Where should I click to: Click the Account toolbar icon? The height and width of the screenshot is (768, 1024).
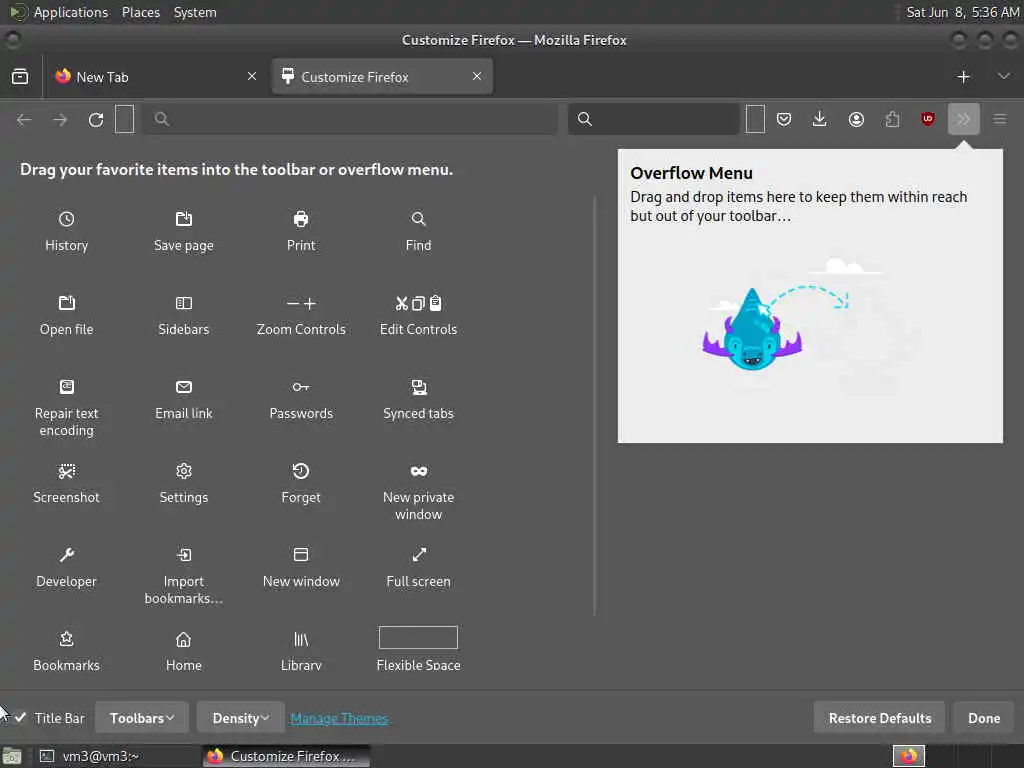[x=856, y=119]
